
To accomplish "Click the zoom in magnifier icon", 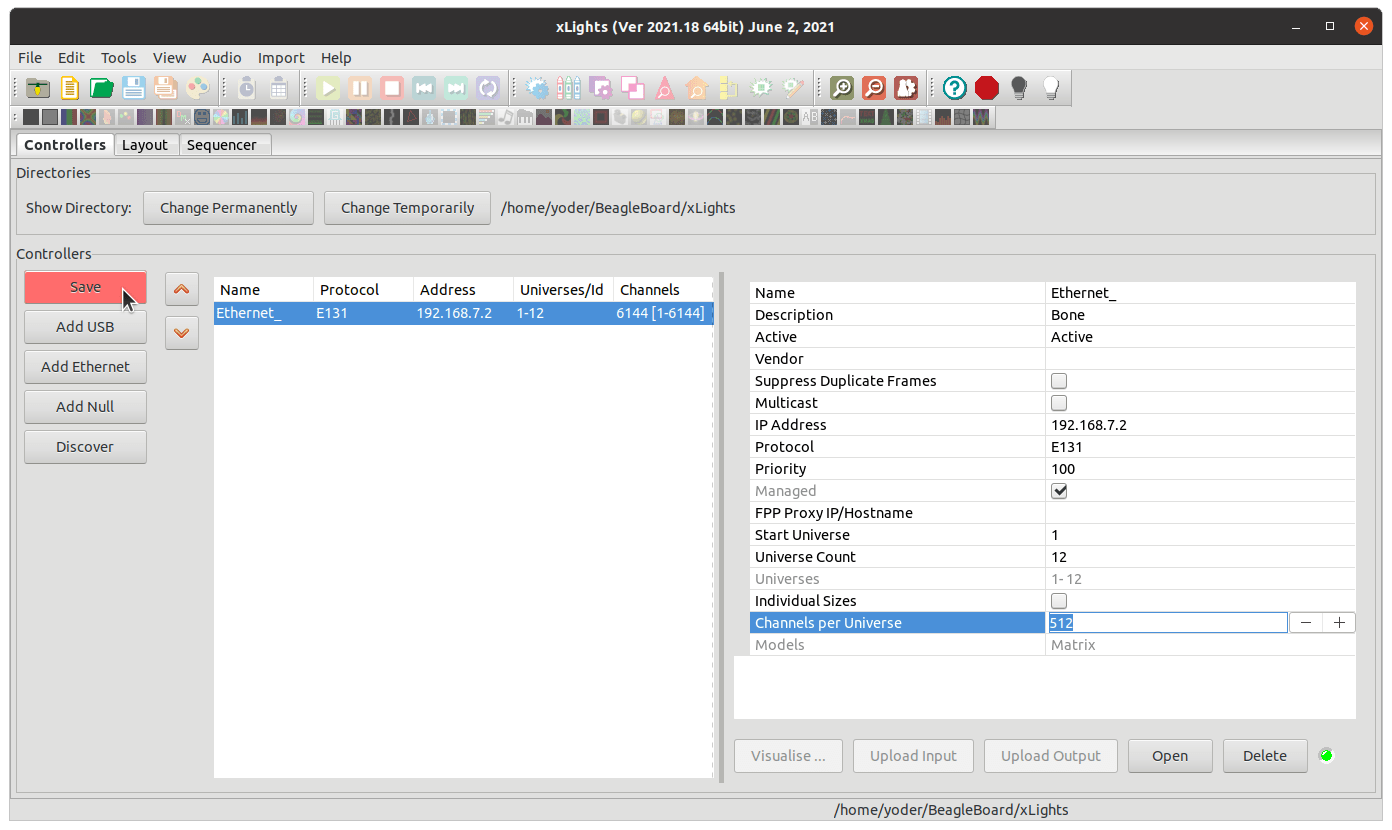I will [x=842, y=88].
